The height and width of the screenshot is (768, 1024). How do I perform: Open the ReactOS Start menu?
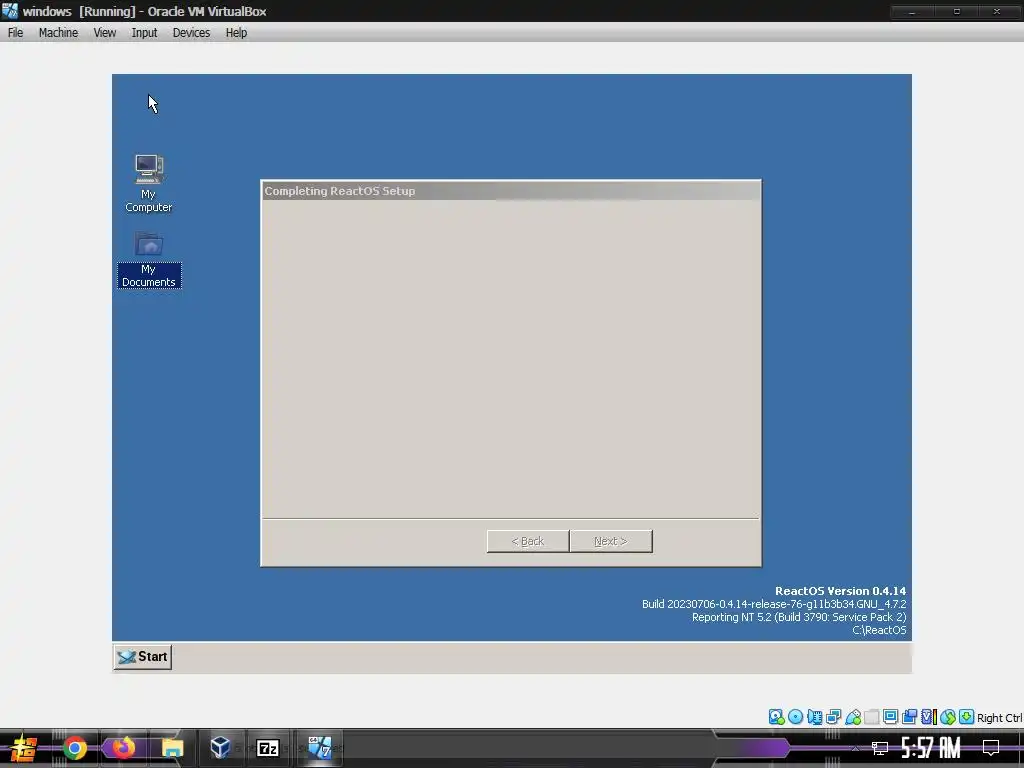pos(143,657)
